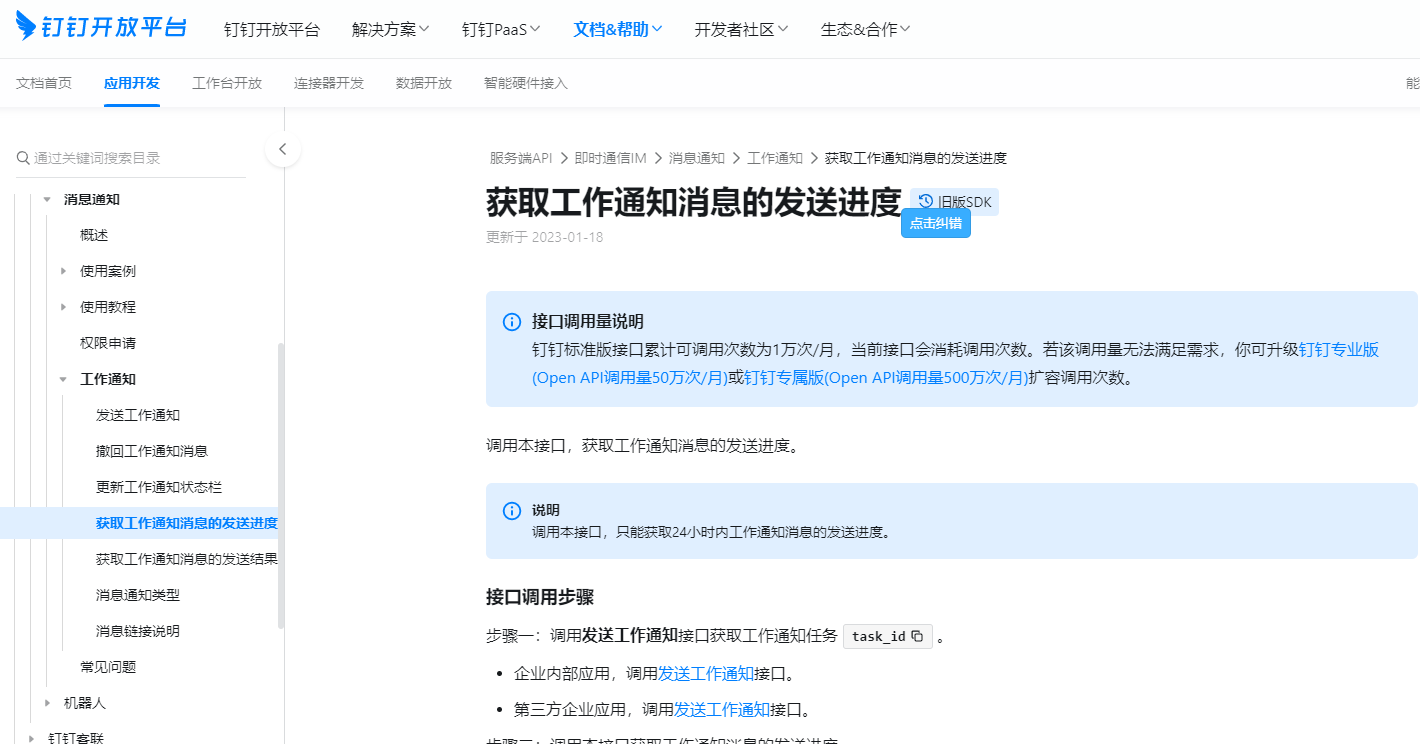
Task: Click the 接口调用量说明 notice title
Action: point(588,321)
